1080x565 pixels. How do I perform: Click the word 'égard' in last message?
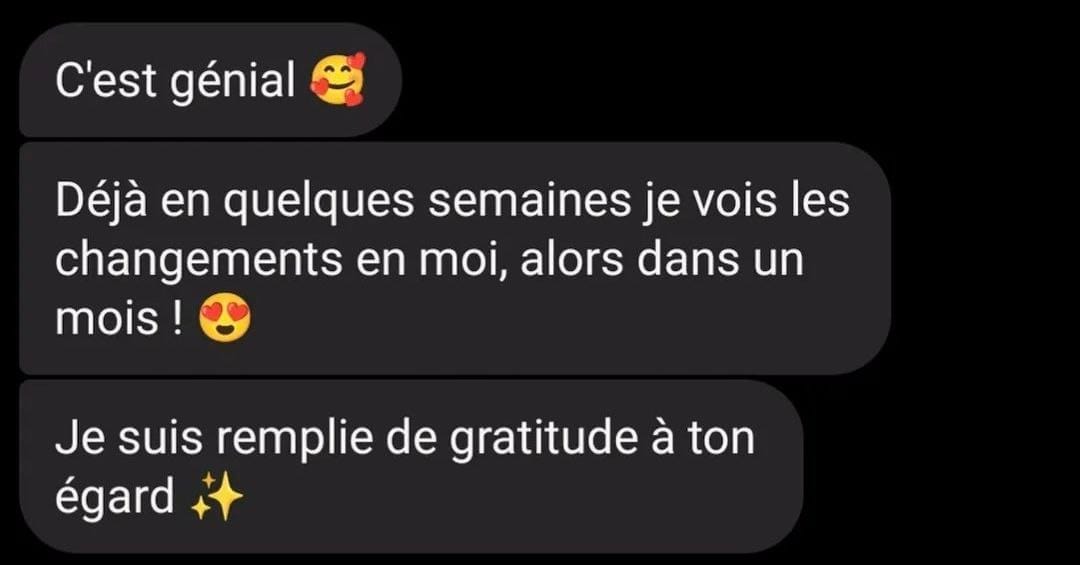[x=115, y=499]
